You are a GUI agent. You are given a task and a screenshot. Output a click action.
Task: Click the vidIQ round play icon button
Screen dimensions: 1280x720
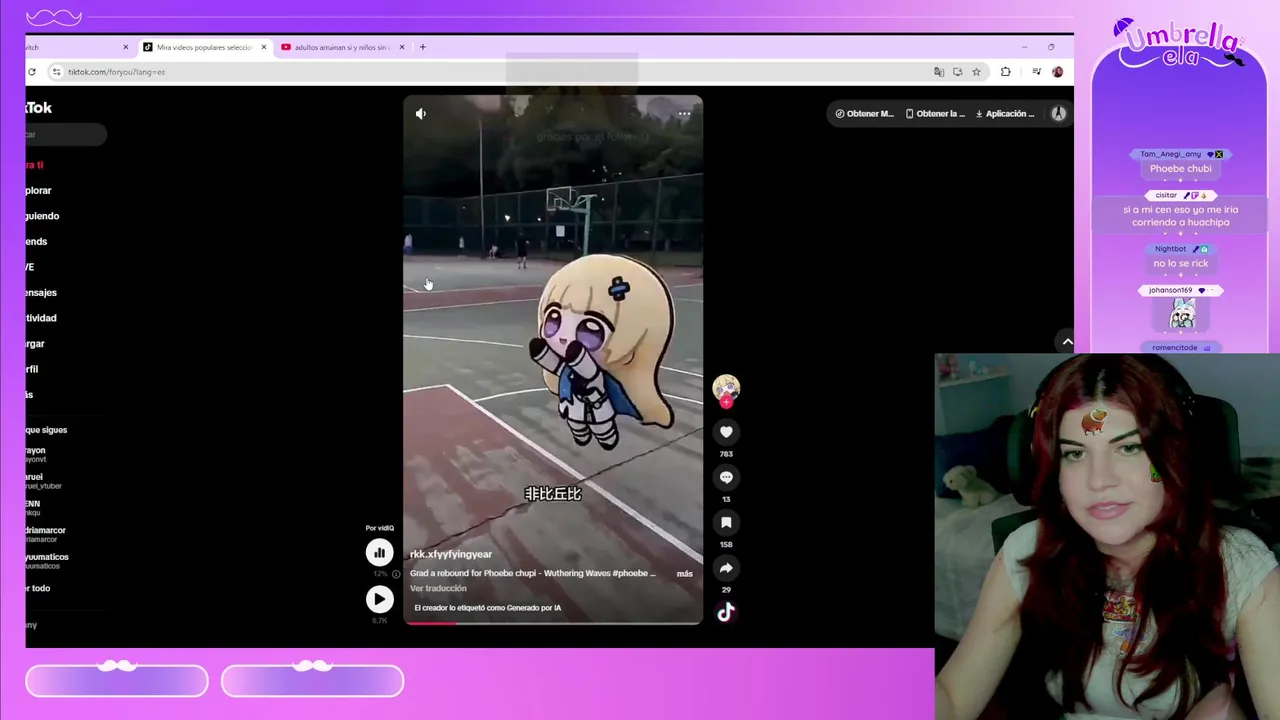tap(379, 599)
